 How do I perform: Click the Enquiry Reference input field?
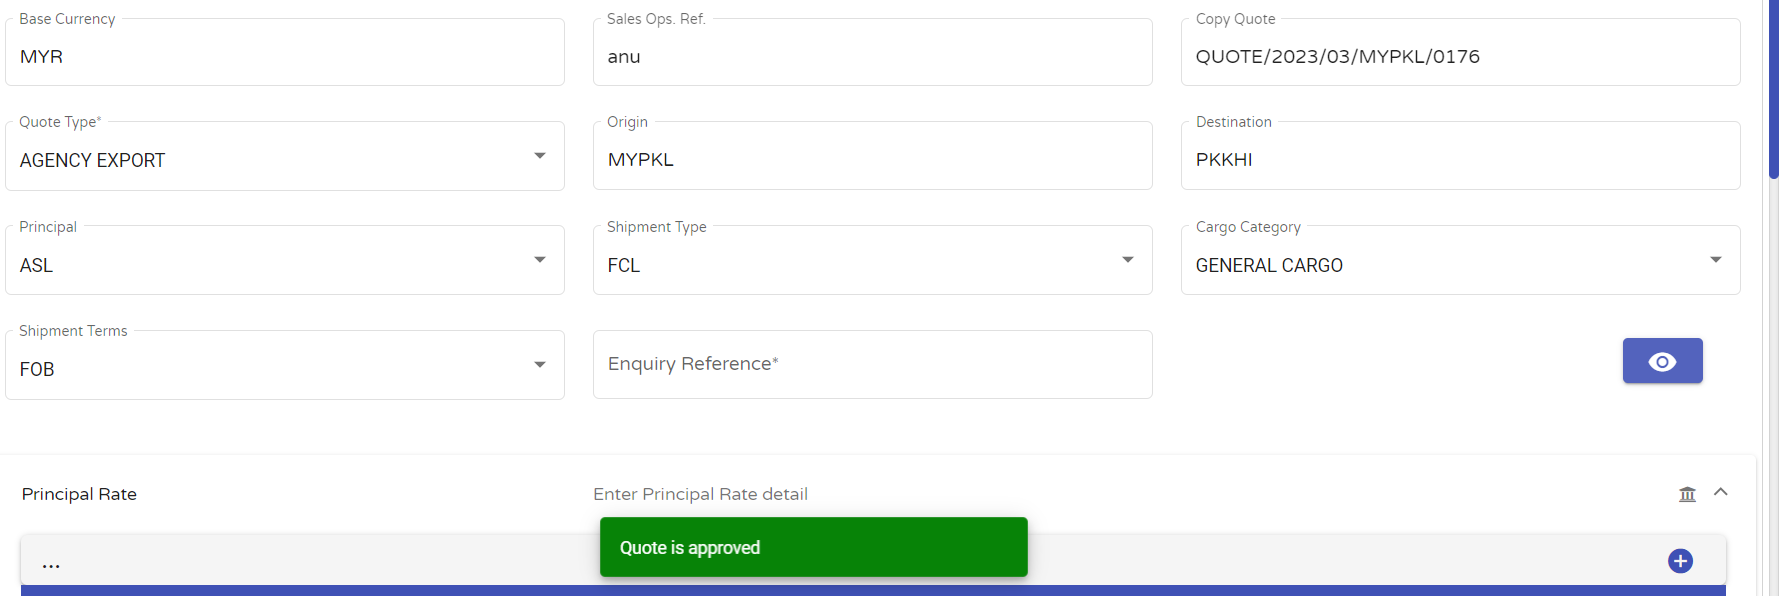click(x=873, y=365)
